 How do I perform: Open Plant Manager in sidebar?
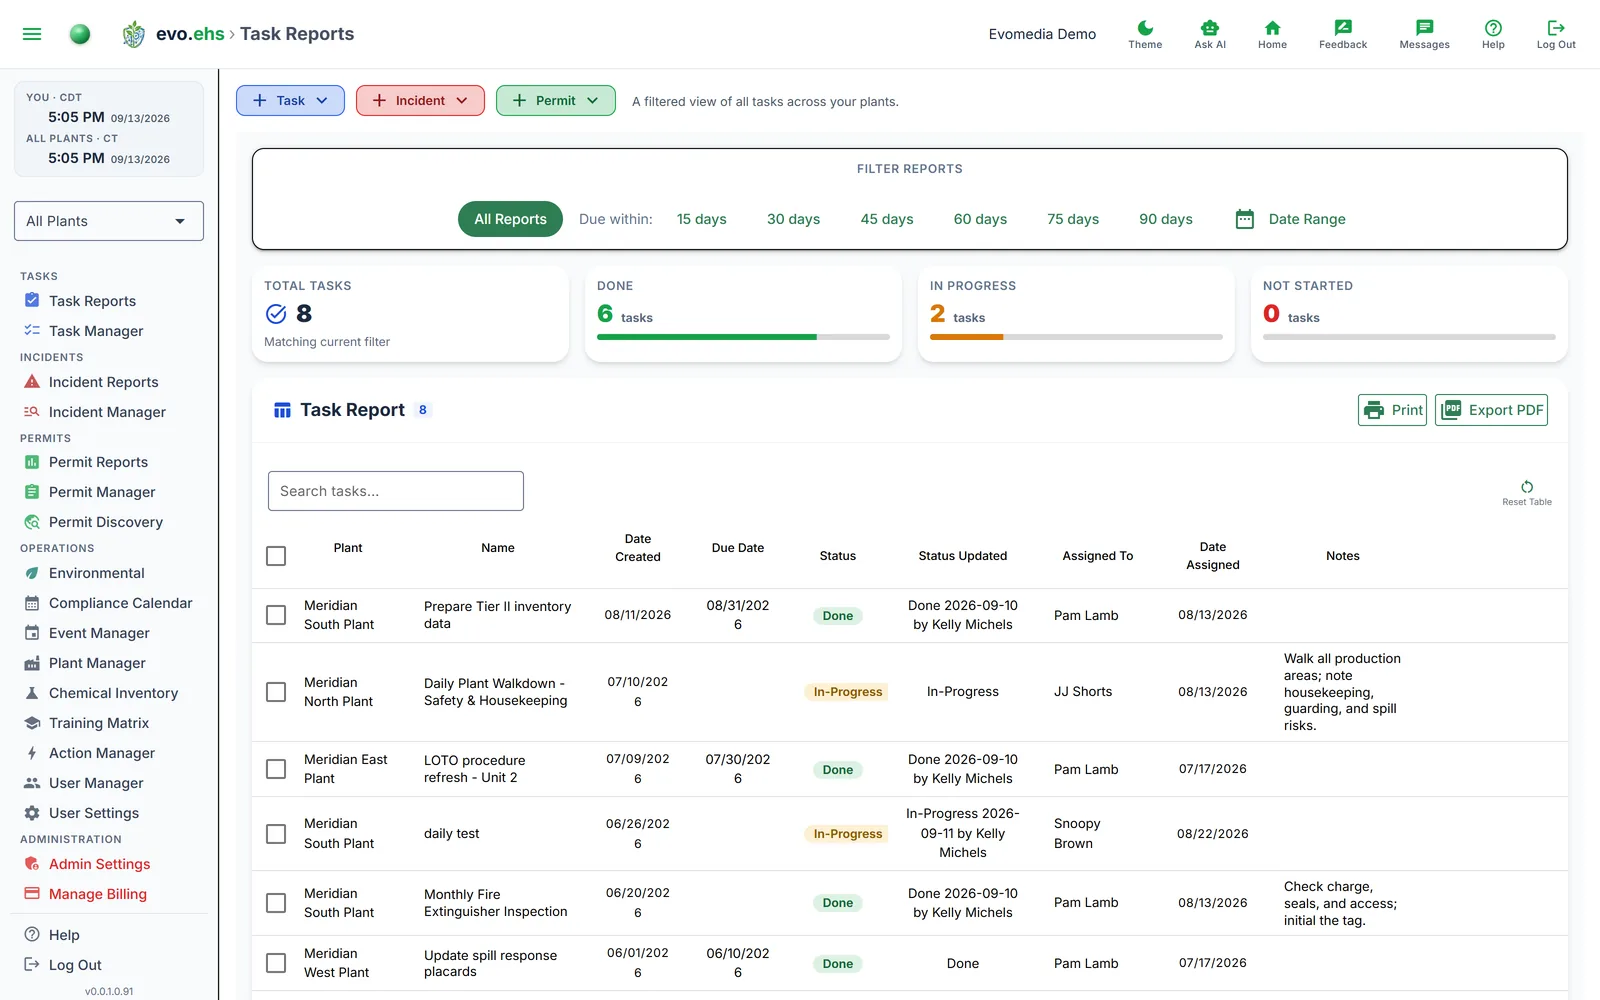[97, 663]
